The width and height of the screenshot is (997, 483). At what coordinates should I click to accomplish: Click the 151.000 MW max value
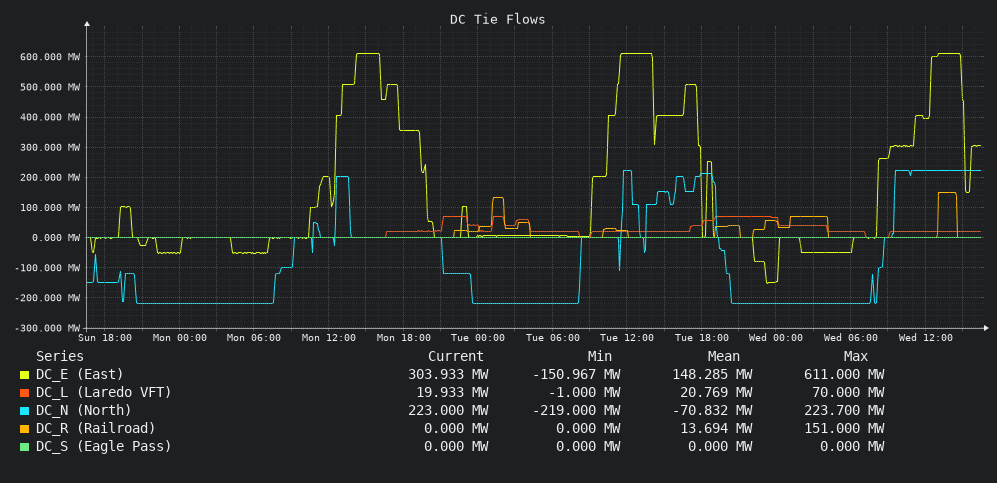click(x=844, y=428)
